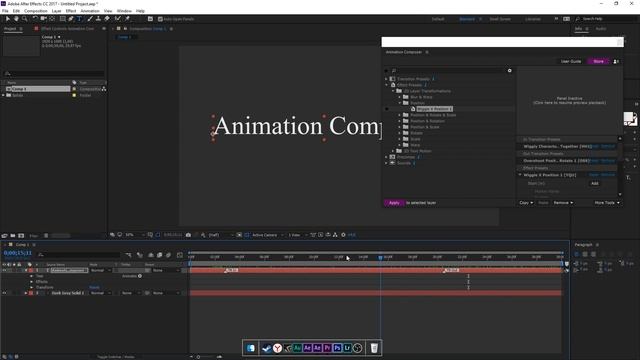Select the Unified Camera tool
Image resolution: width=640 pixels, height=360 pixels.
[x=43, y=19]
